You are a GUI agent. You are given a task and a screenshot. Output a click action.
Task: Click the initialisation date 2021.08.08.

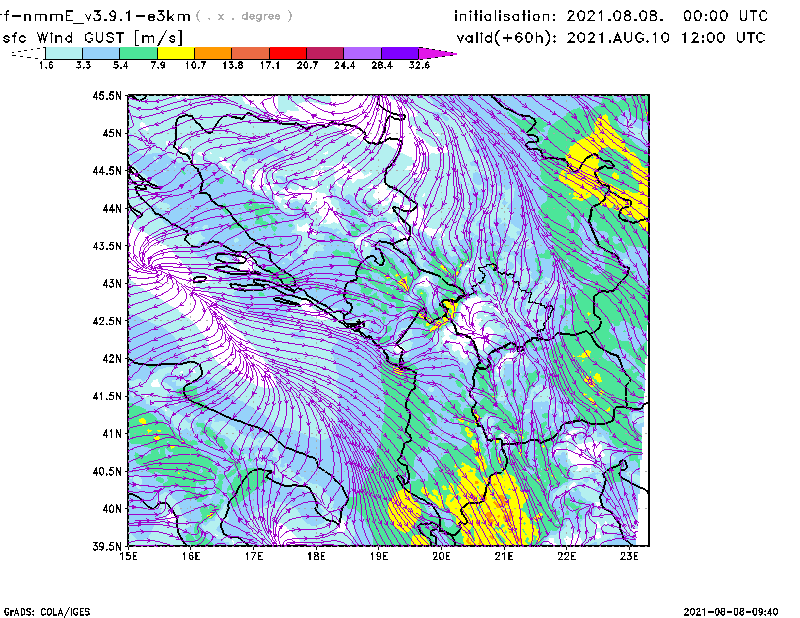[615, 16]
